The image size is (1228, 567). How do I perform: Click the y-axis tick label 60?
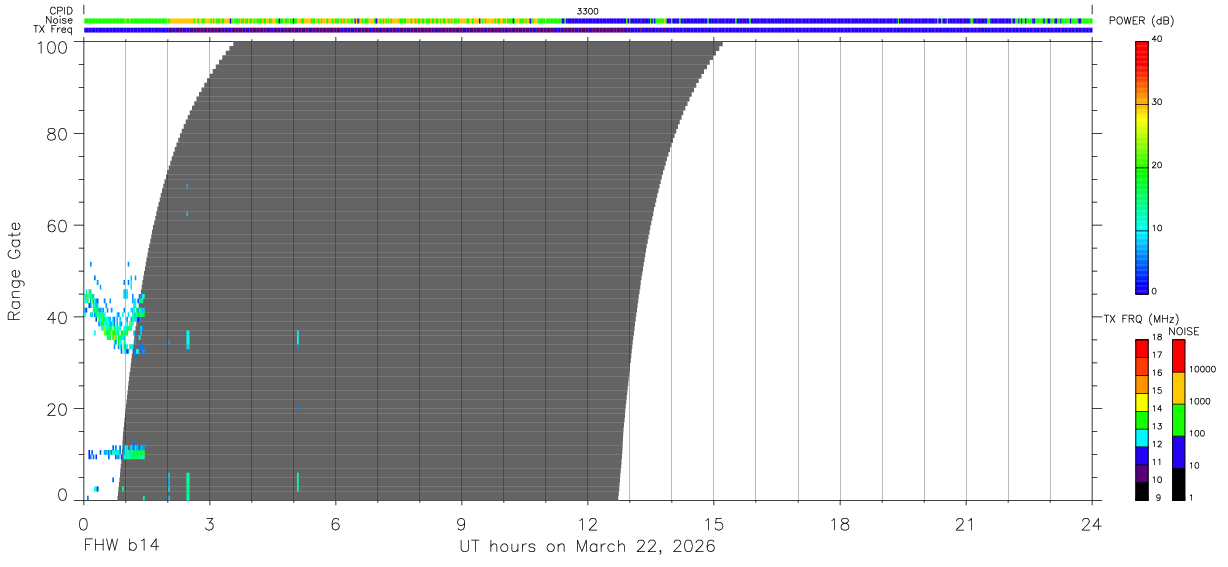[57, 226]
